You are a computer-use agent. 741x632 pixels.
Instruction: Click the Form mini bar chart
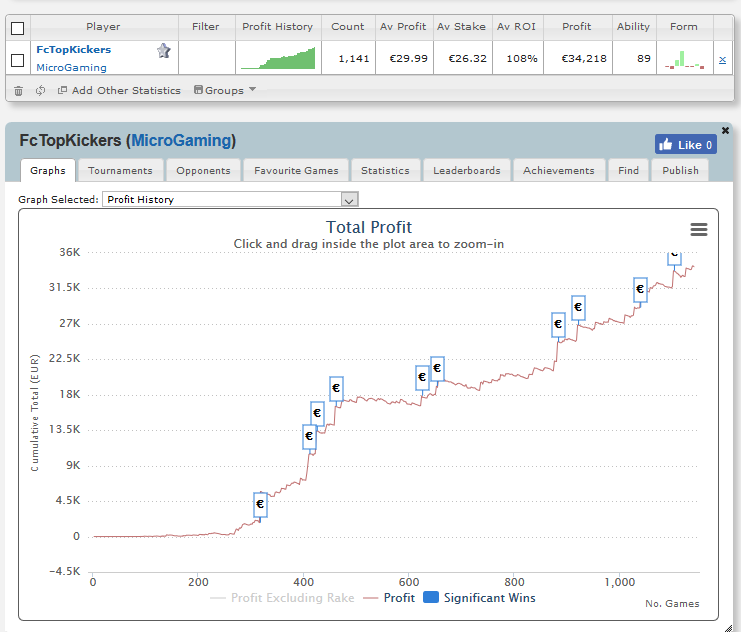684,59
